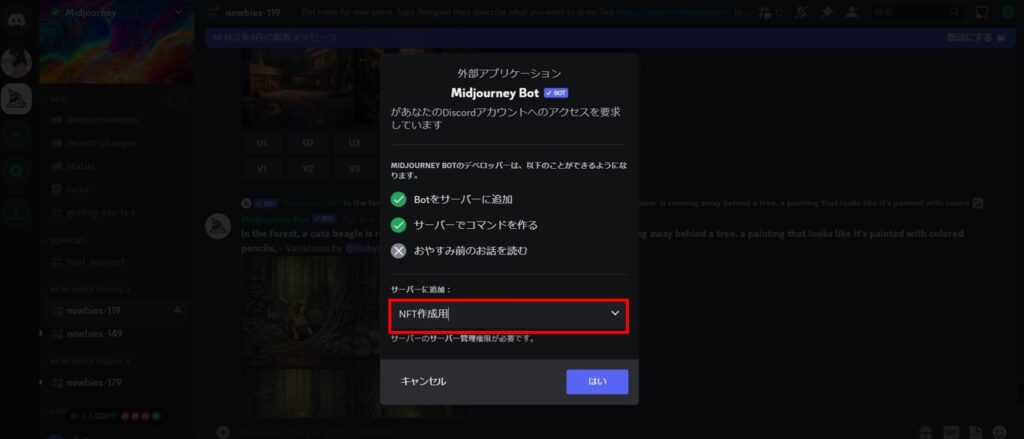Image resolution: width=1024 pixels, height=439 pixels.
Task: Show the member list icon
Action: tap(852, 12)
